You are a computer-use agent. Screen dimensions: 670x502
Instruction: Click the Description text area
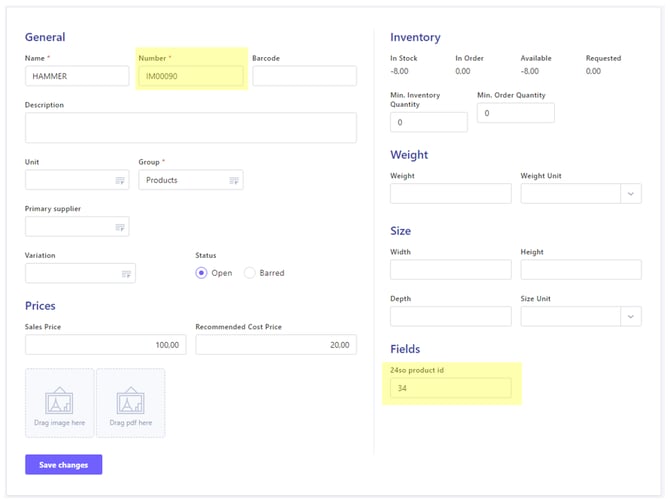point(190,128)
